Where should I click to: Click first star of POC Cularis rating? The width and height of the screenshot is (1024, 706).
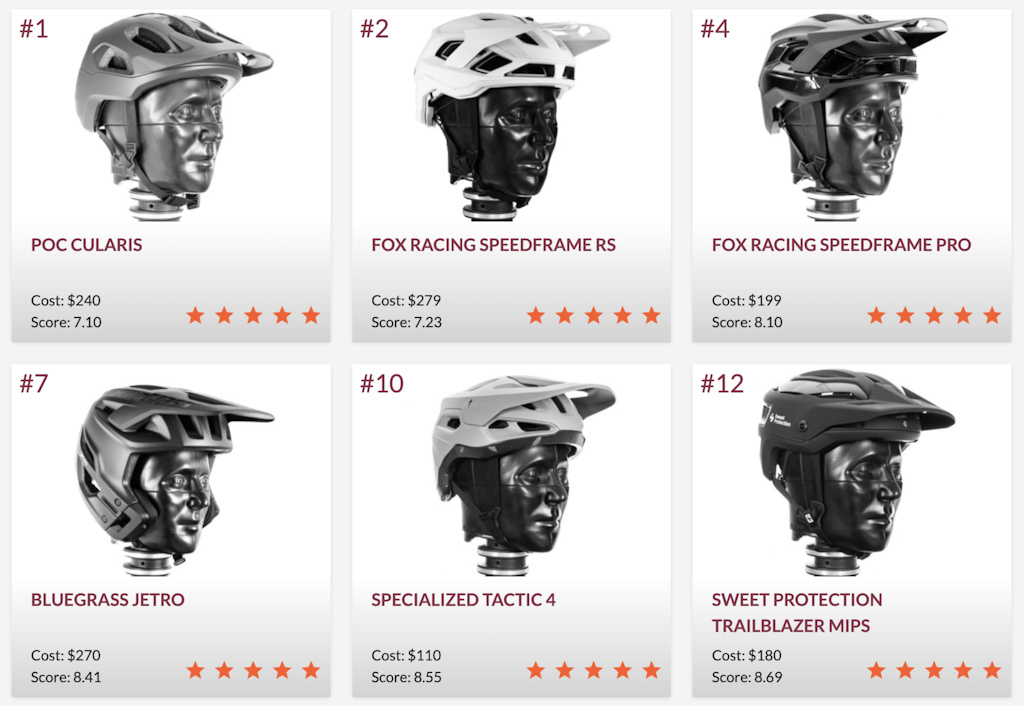coord(195,315)
